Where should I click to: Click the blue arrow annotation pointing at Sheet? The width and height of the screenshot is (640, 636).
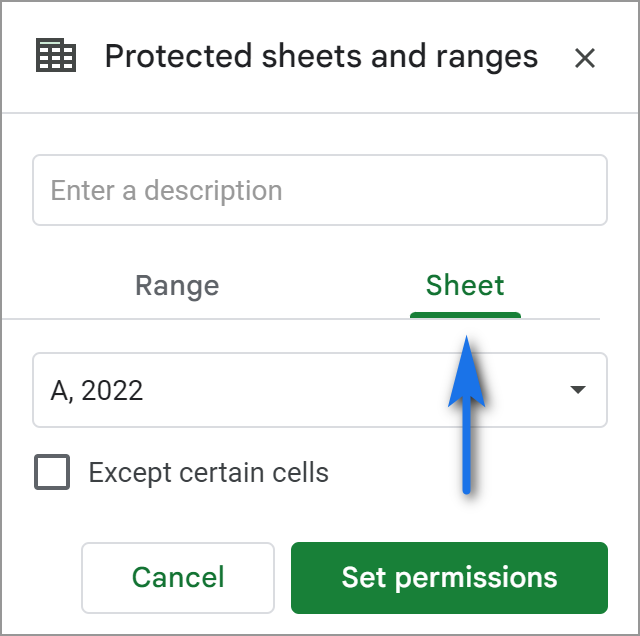[467, 414]
